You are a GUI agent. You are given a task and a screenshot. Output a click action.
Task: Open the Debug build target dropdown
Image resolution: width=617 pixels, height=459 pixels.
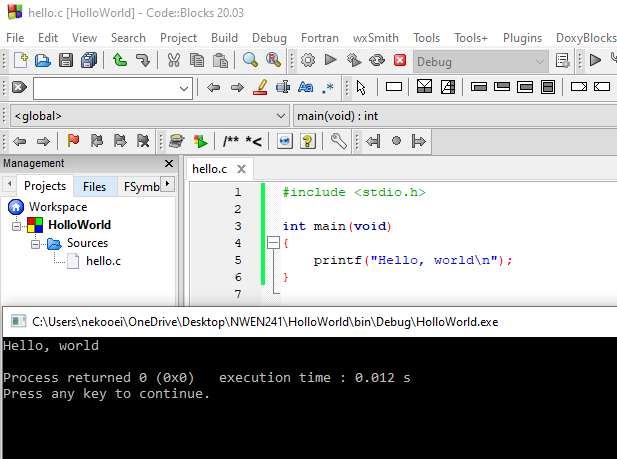(x=480, y=61)
